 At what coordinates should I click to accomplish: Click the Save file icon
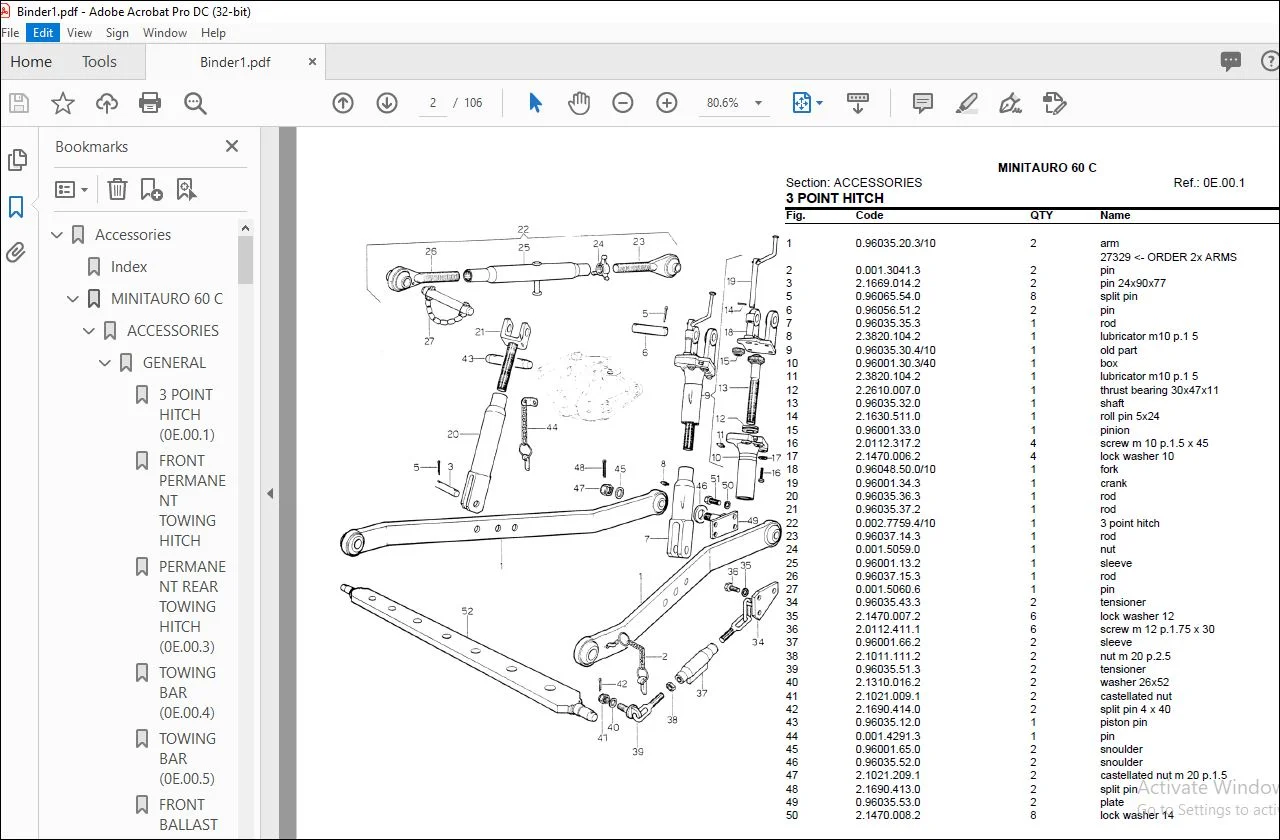(19, 103)
